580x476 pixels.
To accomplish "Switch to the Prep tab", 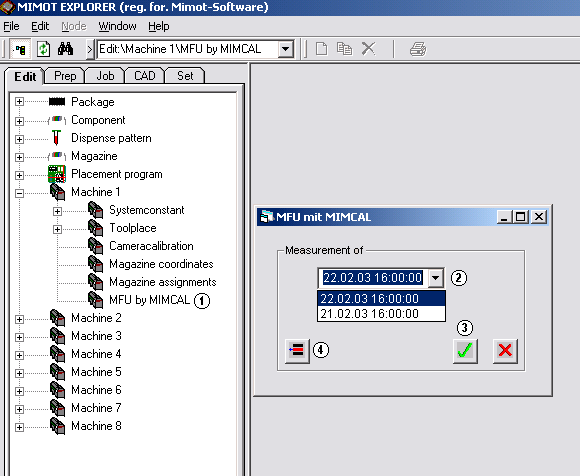I will pos(65,76).
